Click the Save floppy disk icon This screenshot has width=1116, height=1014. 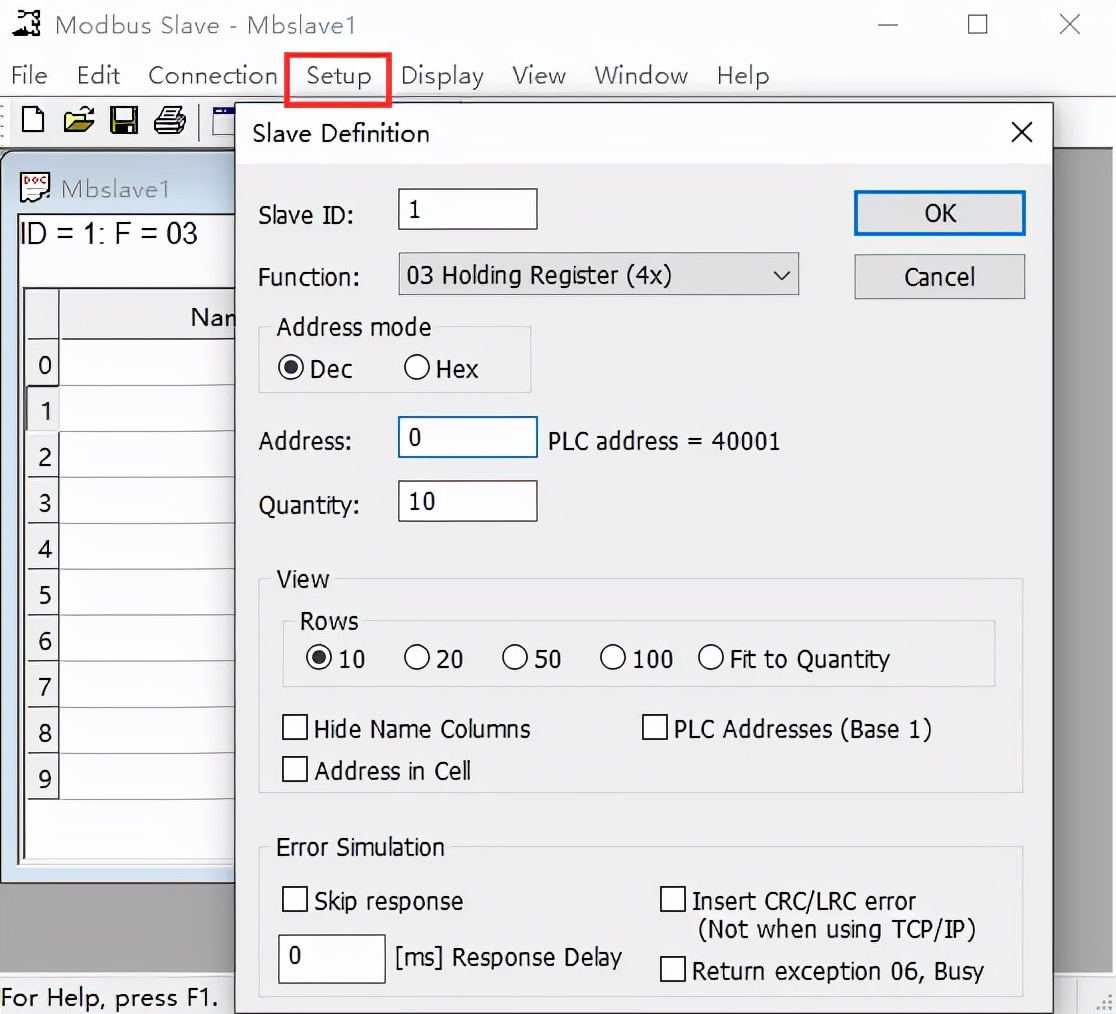[124, 121]
